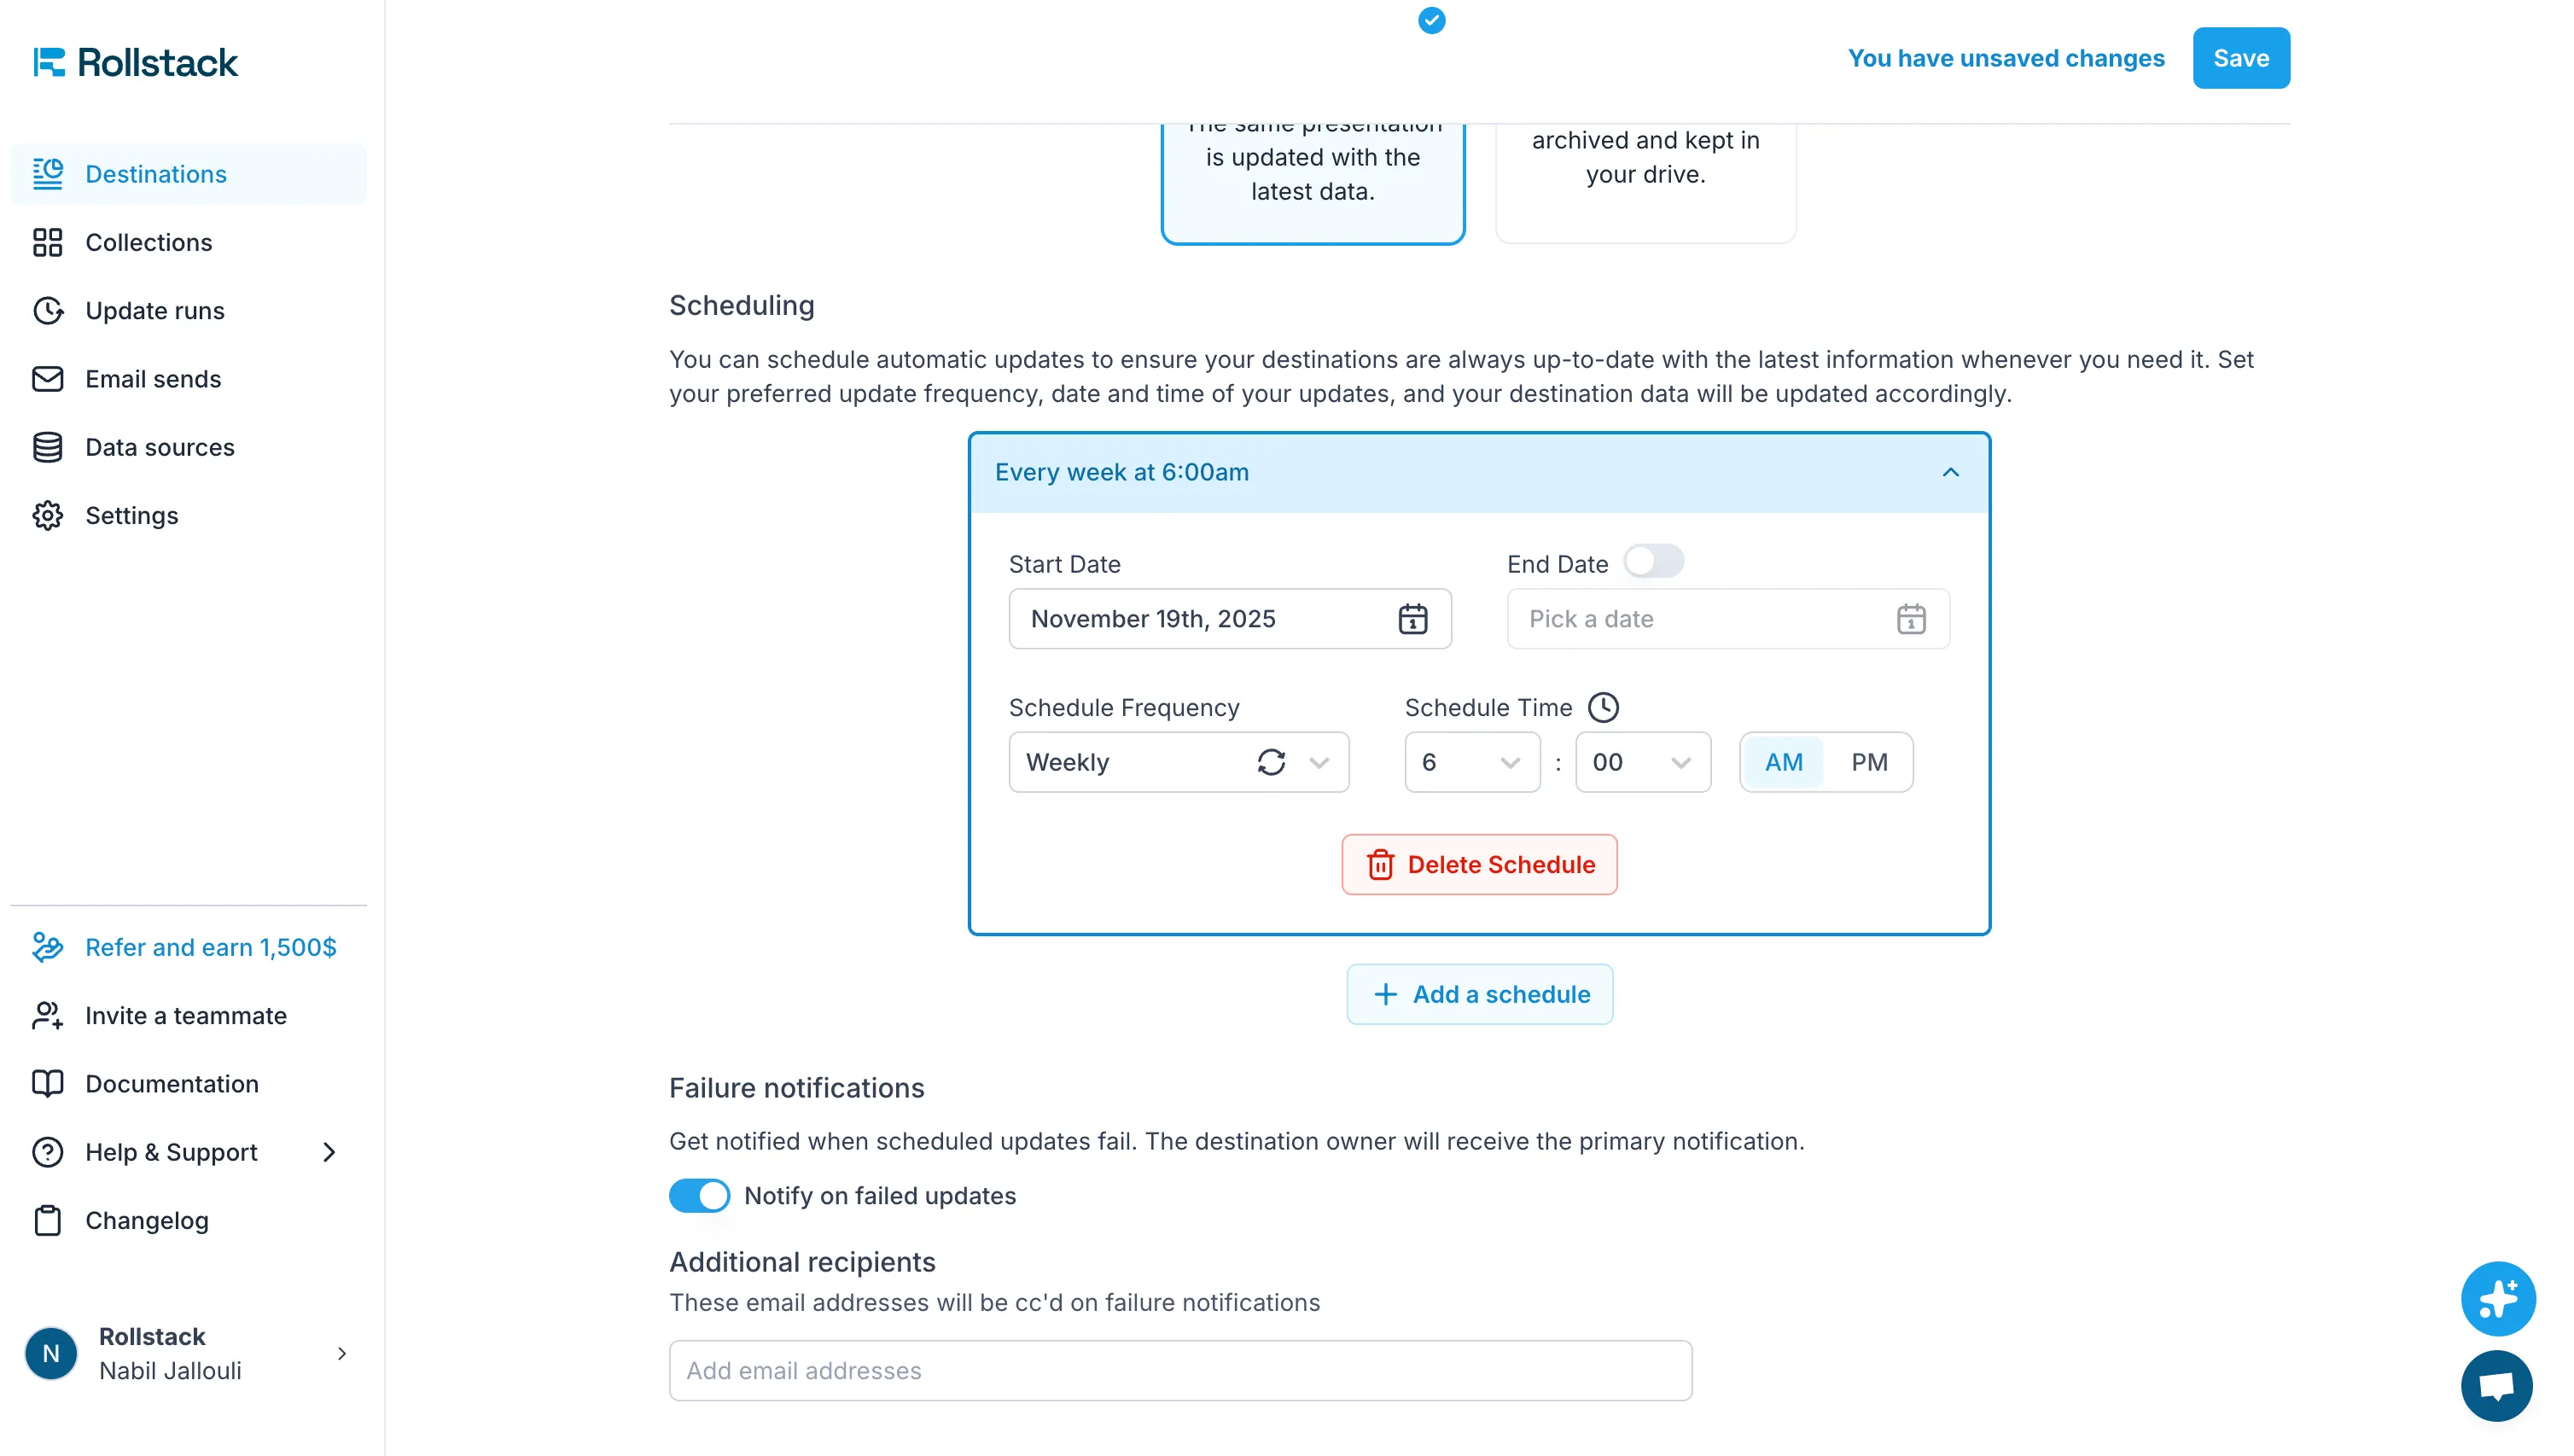Open the Rollstack account switcher

coord(341,1352)
